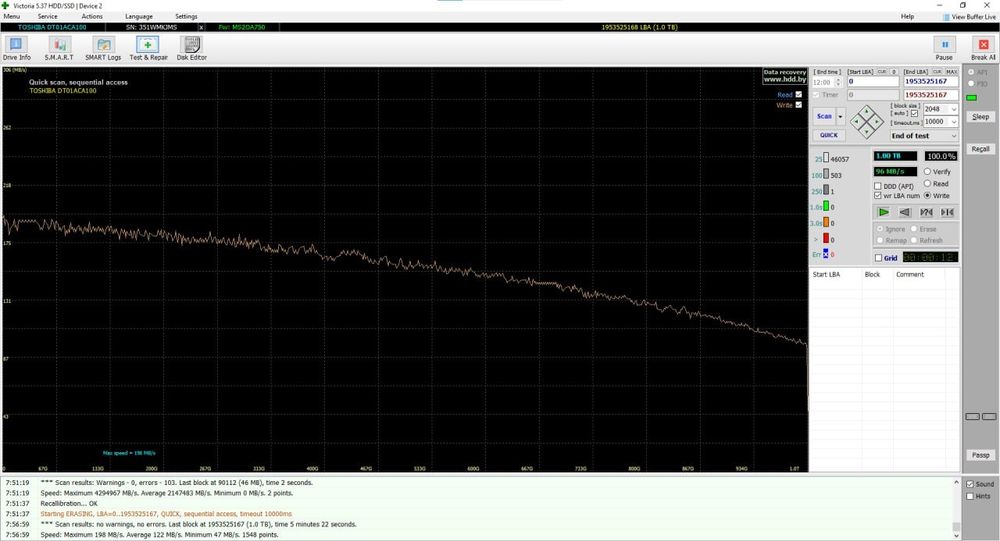Viewport: 1000px width, 541px height.
Task: Open the Actions menu
Action: coord(92,17)
